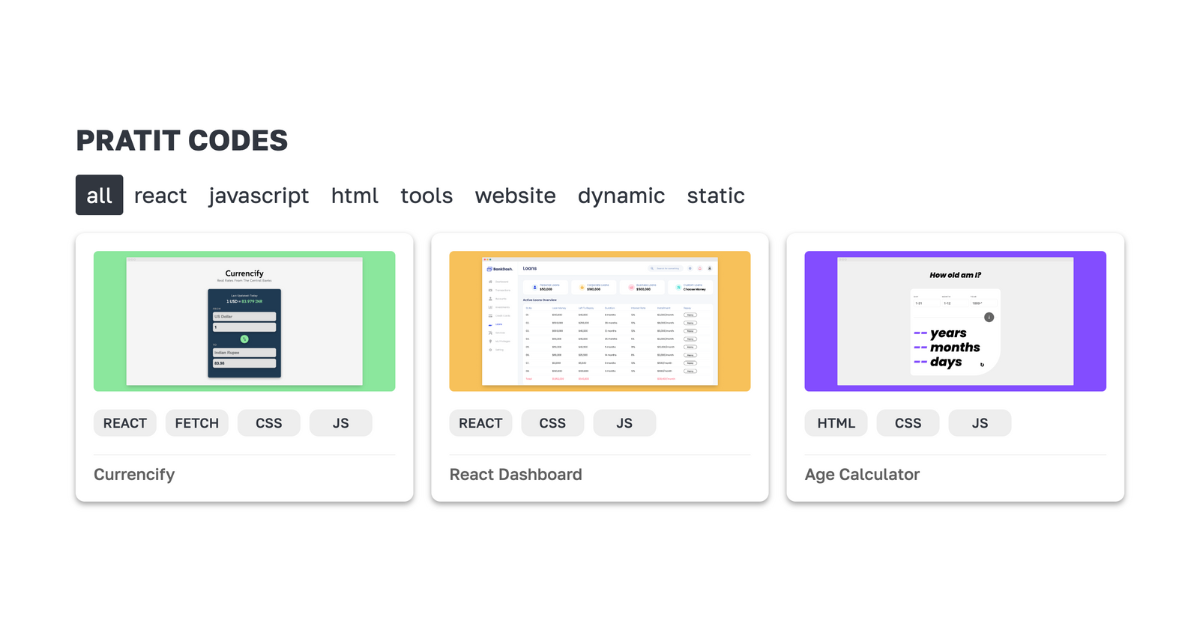The height and width of the screenshot is (630, 1200).
Task: Filter projects by 'javascript'
Action: (x=259, y=195)
